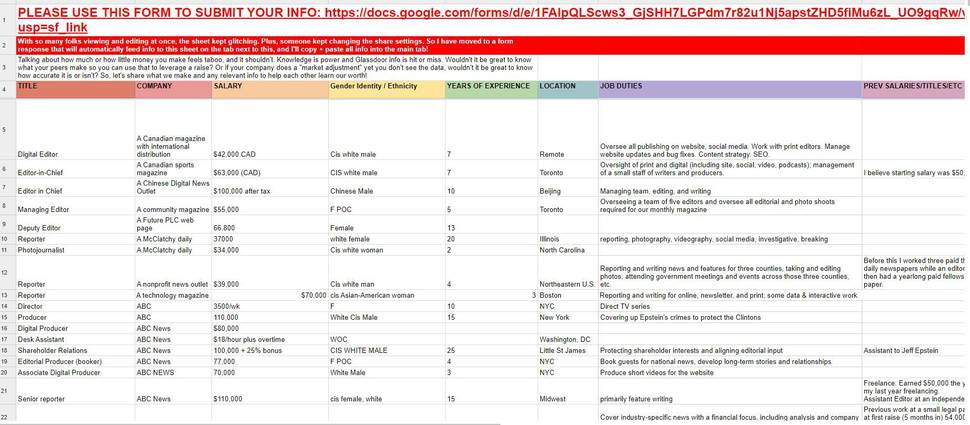Click the 'A Chinese Digital News Outlet' cell
The image size is (970, 425).
coord(173,187)
